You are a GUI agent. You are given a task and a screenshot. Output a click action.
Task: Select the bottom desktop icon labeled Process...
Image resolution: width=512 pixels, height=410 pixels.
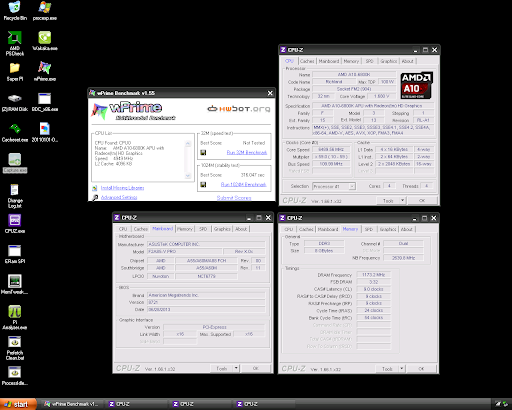15,376
